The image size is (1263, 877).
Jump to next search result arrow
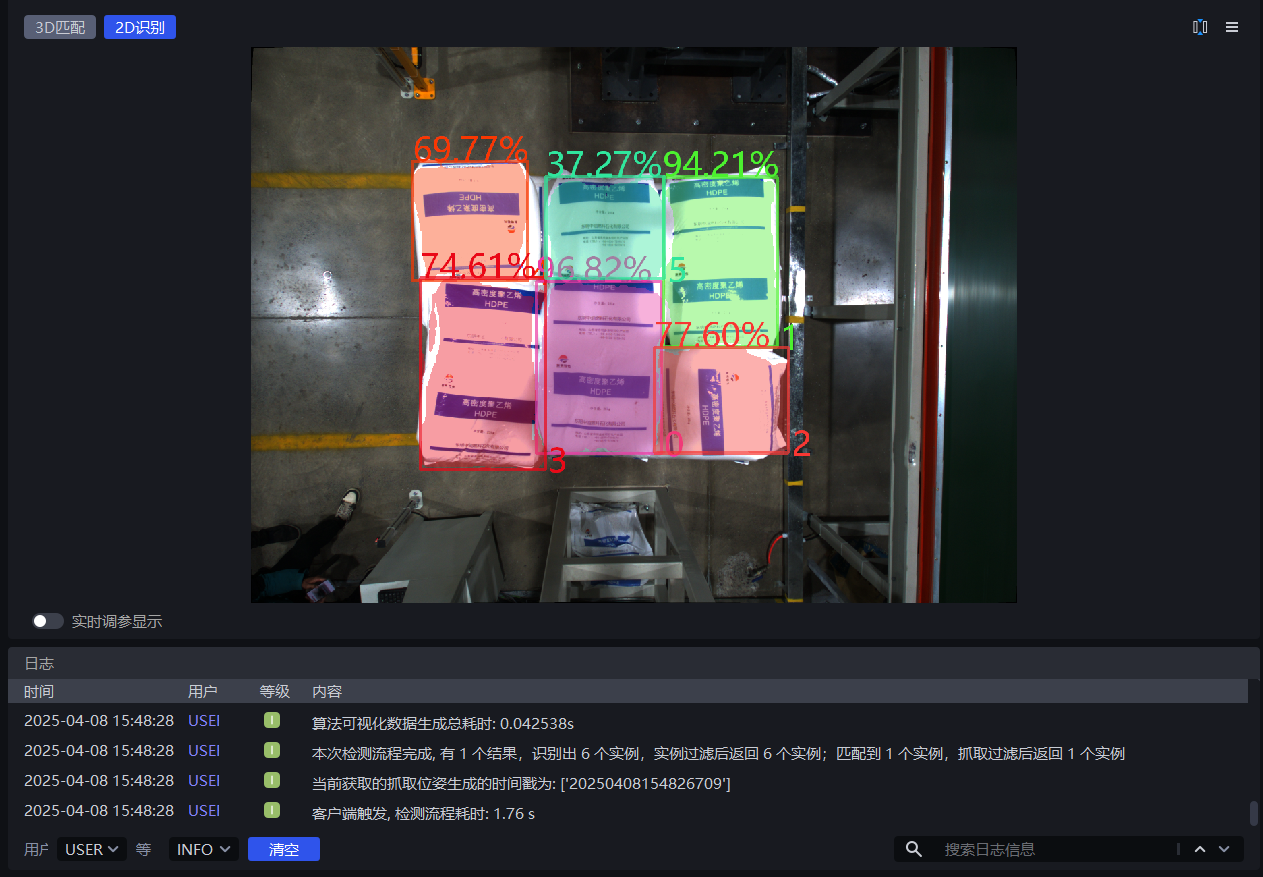[x=1224, y=849]
